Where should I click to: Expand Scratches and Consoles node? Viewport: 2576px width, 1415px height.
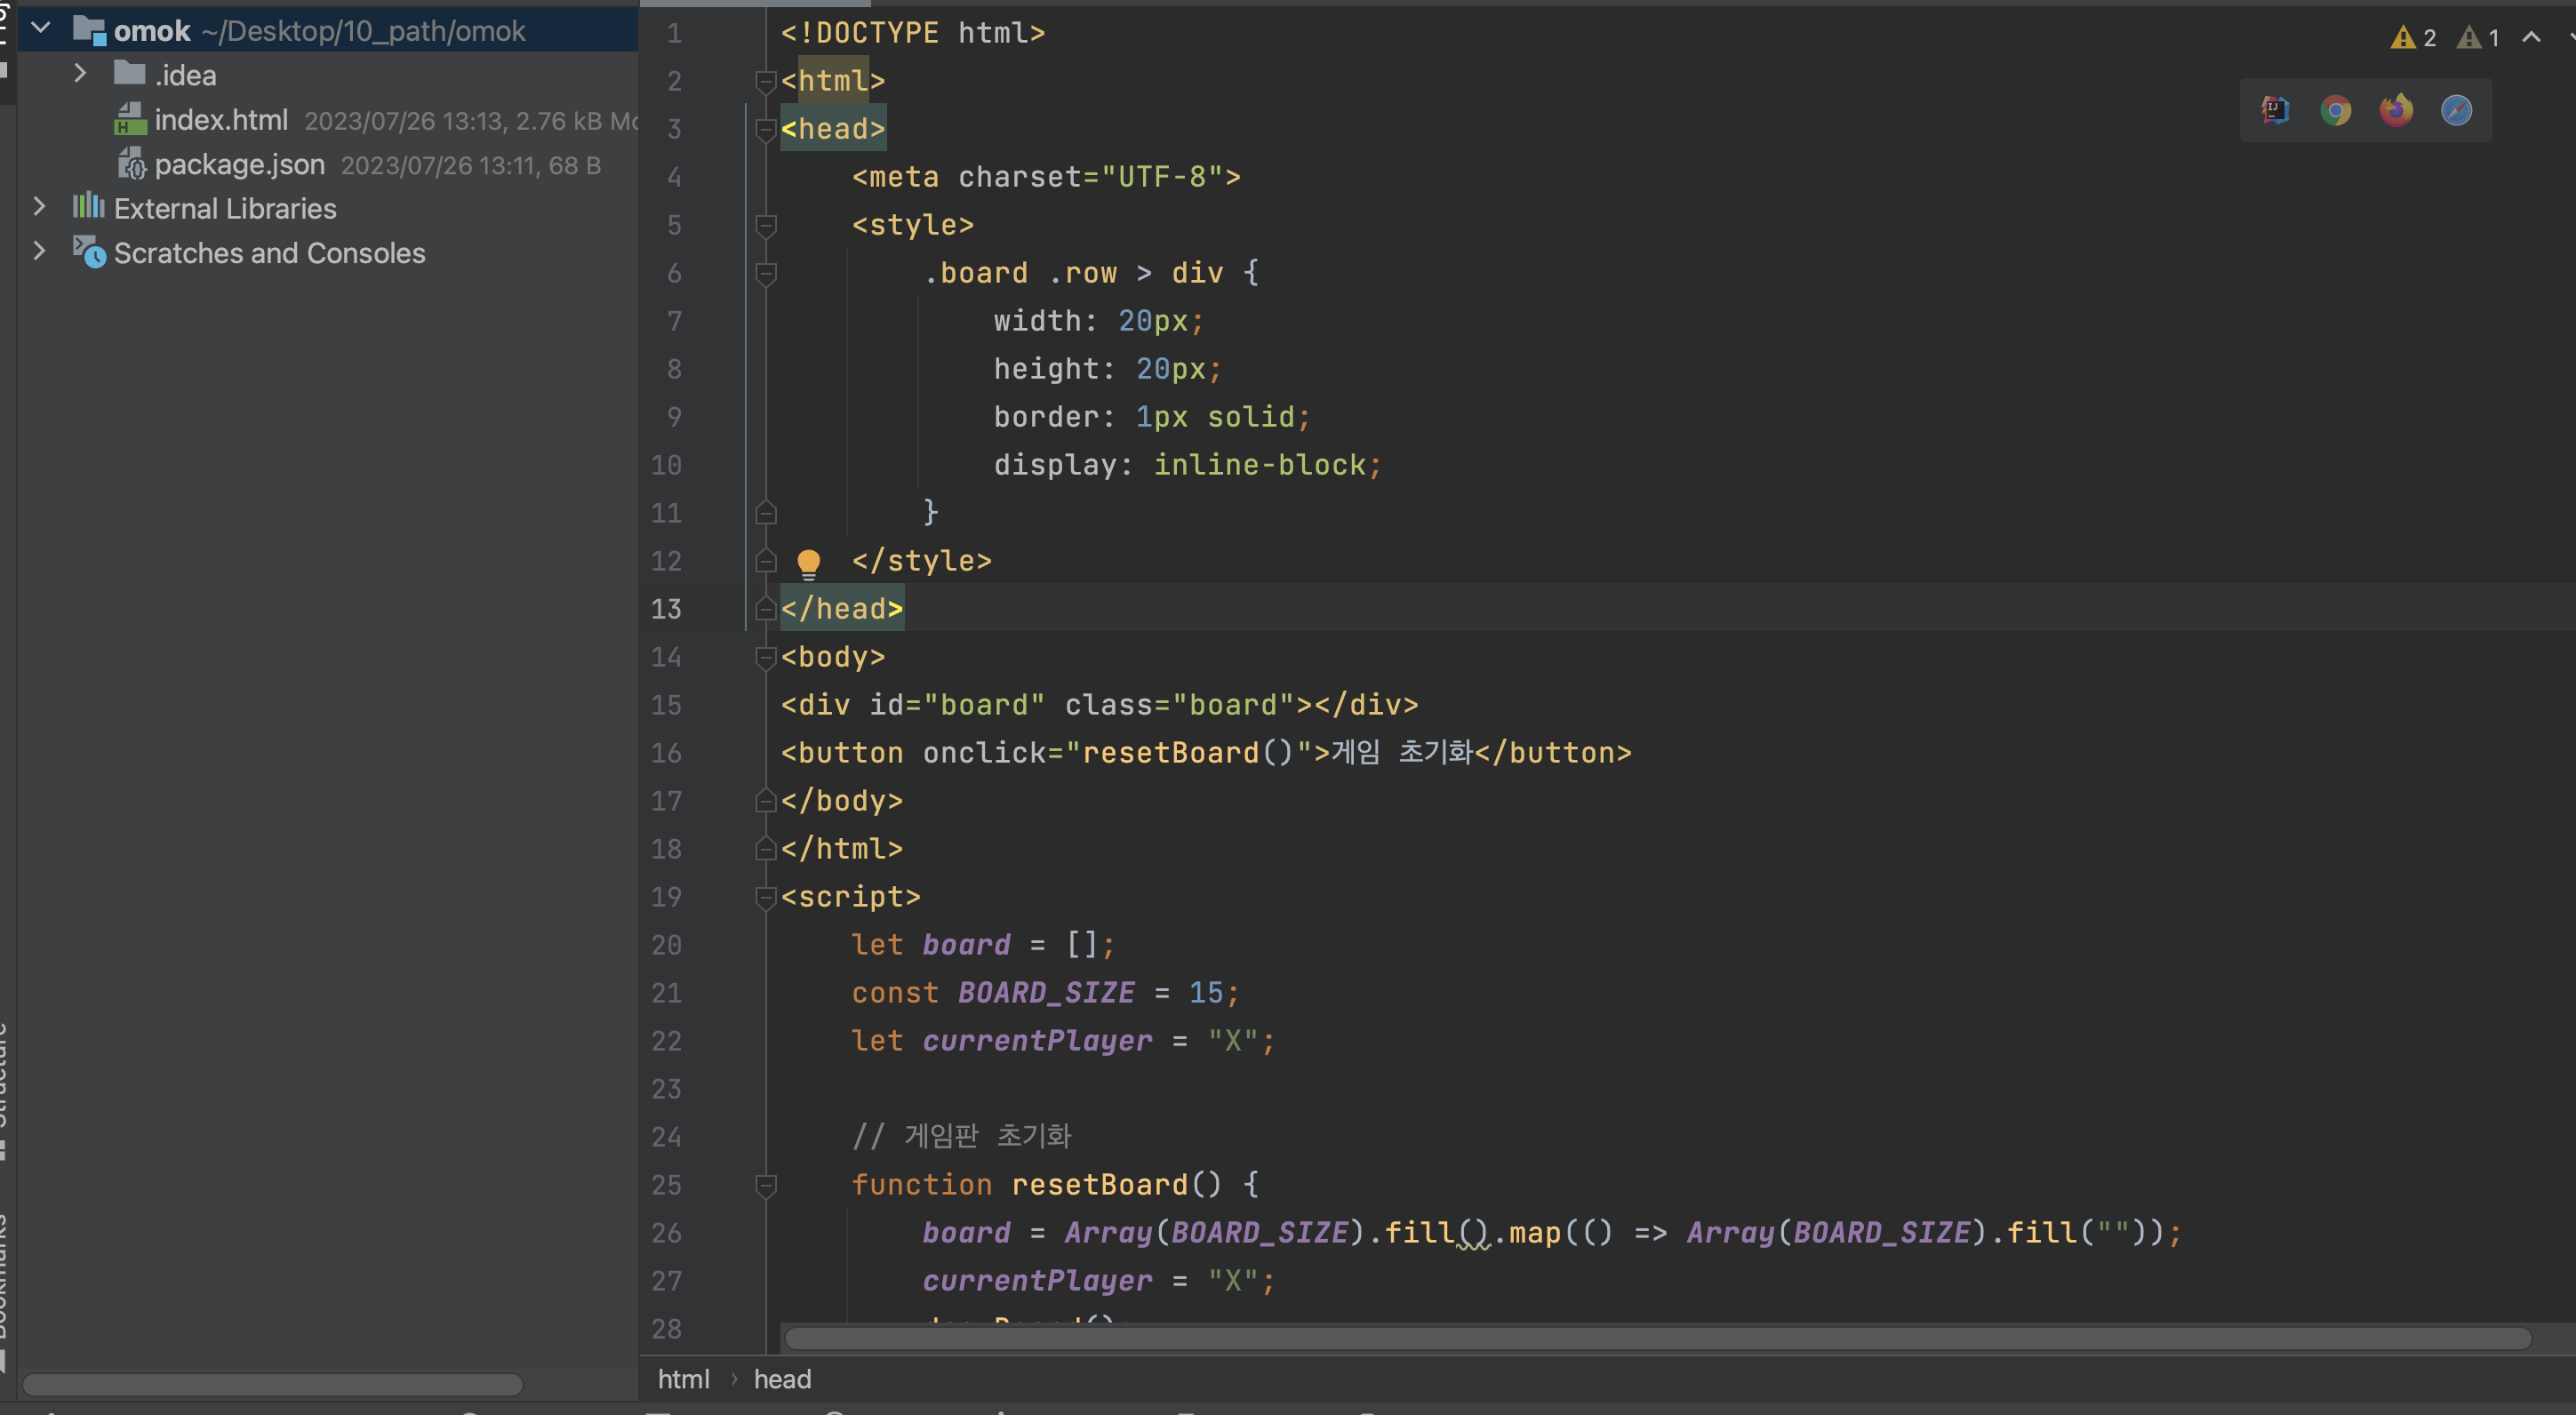[x=39, y=251]
